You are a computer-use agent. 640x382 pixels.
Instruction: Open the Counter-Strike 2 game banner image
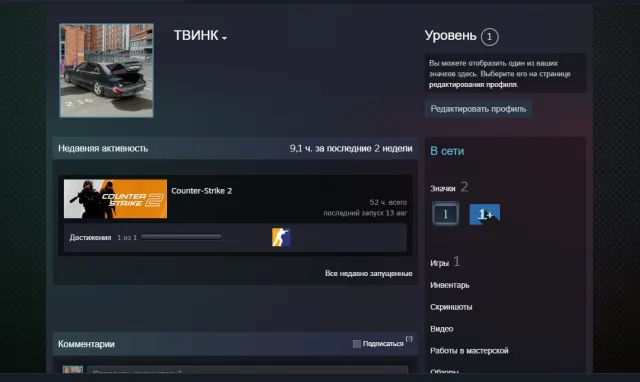pos(115,199)
